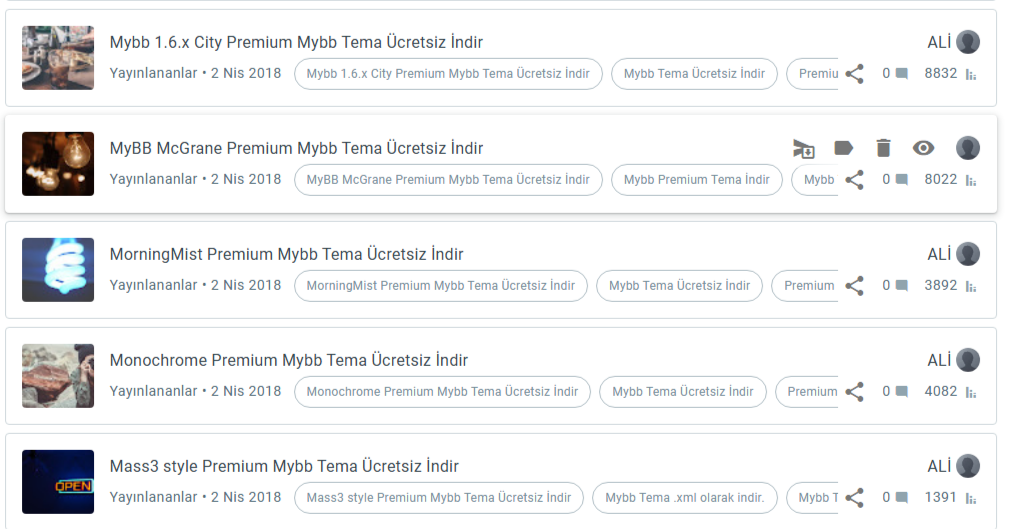The image size is (1013, 529).
Task: Select the 'Mybb Tema .xml olarak indir.' label
Action: 684,497
